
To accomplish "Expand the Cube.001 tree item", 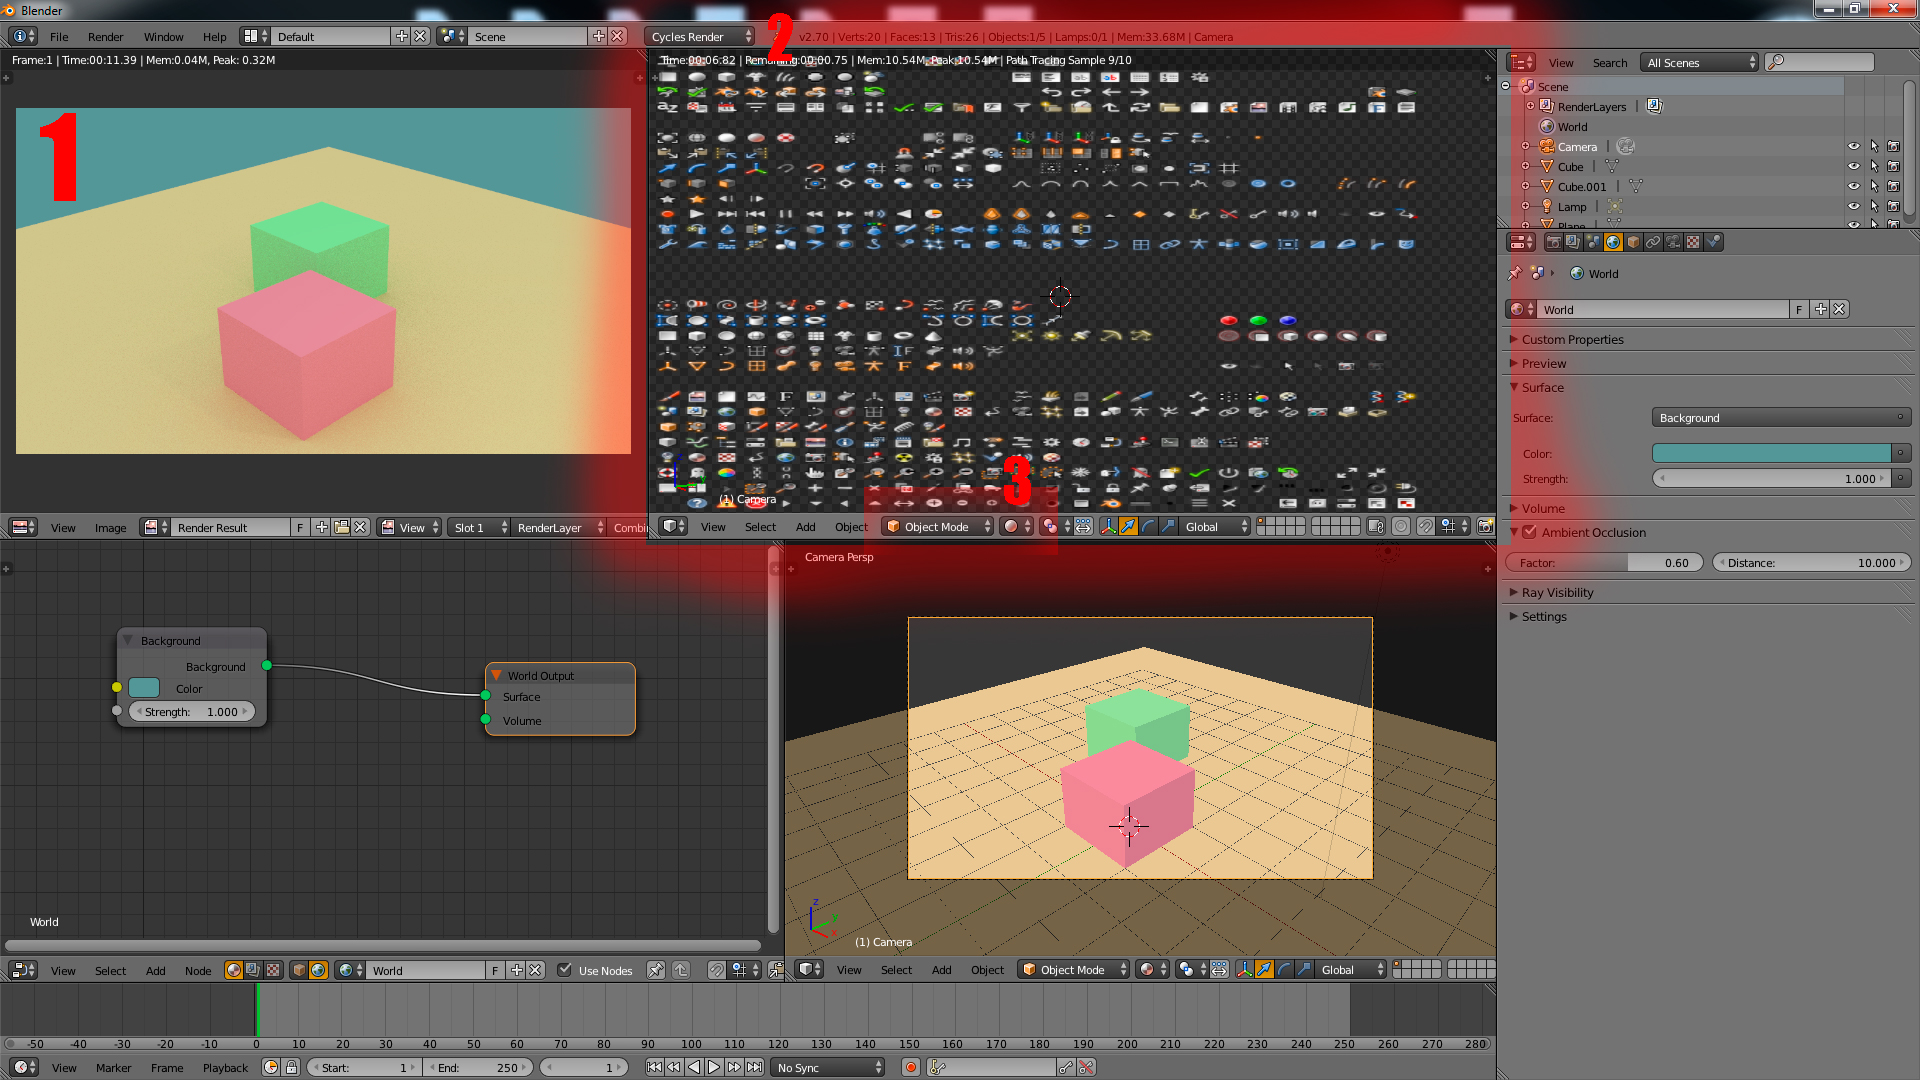I will (x=1525, y=187).
